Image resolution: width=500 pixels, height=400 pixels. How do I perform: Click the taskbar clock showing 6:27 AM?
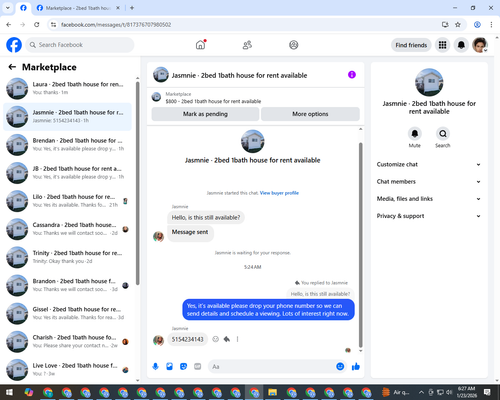pos(467,392)
